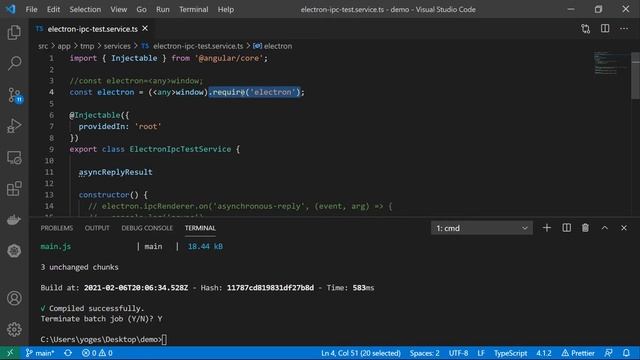
Task: Open notifications bell in status bar
Action: [626, 353]
